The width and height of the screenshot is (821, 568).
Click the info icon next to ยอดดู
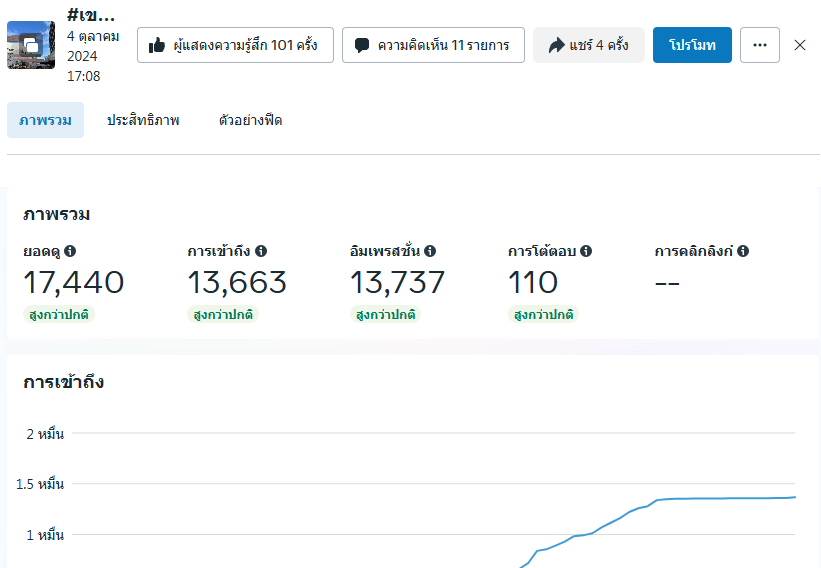pyautogui.click(x=71, y=252)
